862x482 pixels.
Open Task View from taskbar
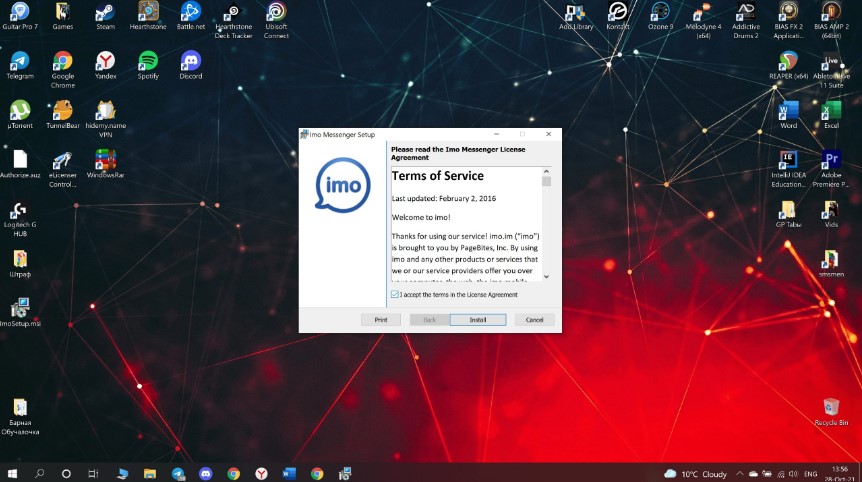[93, 473]
